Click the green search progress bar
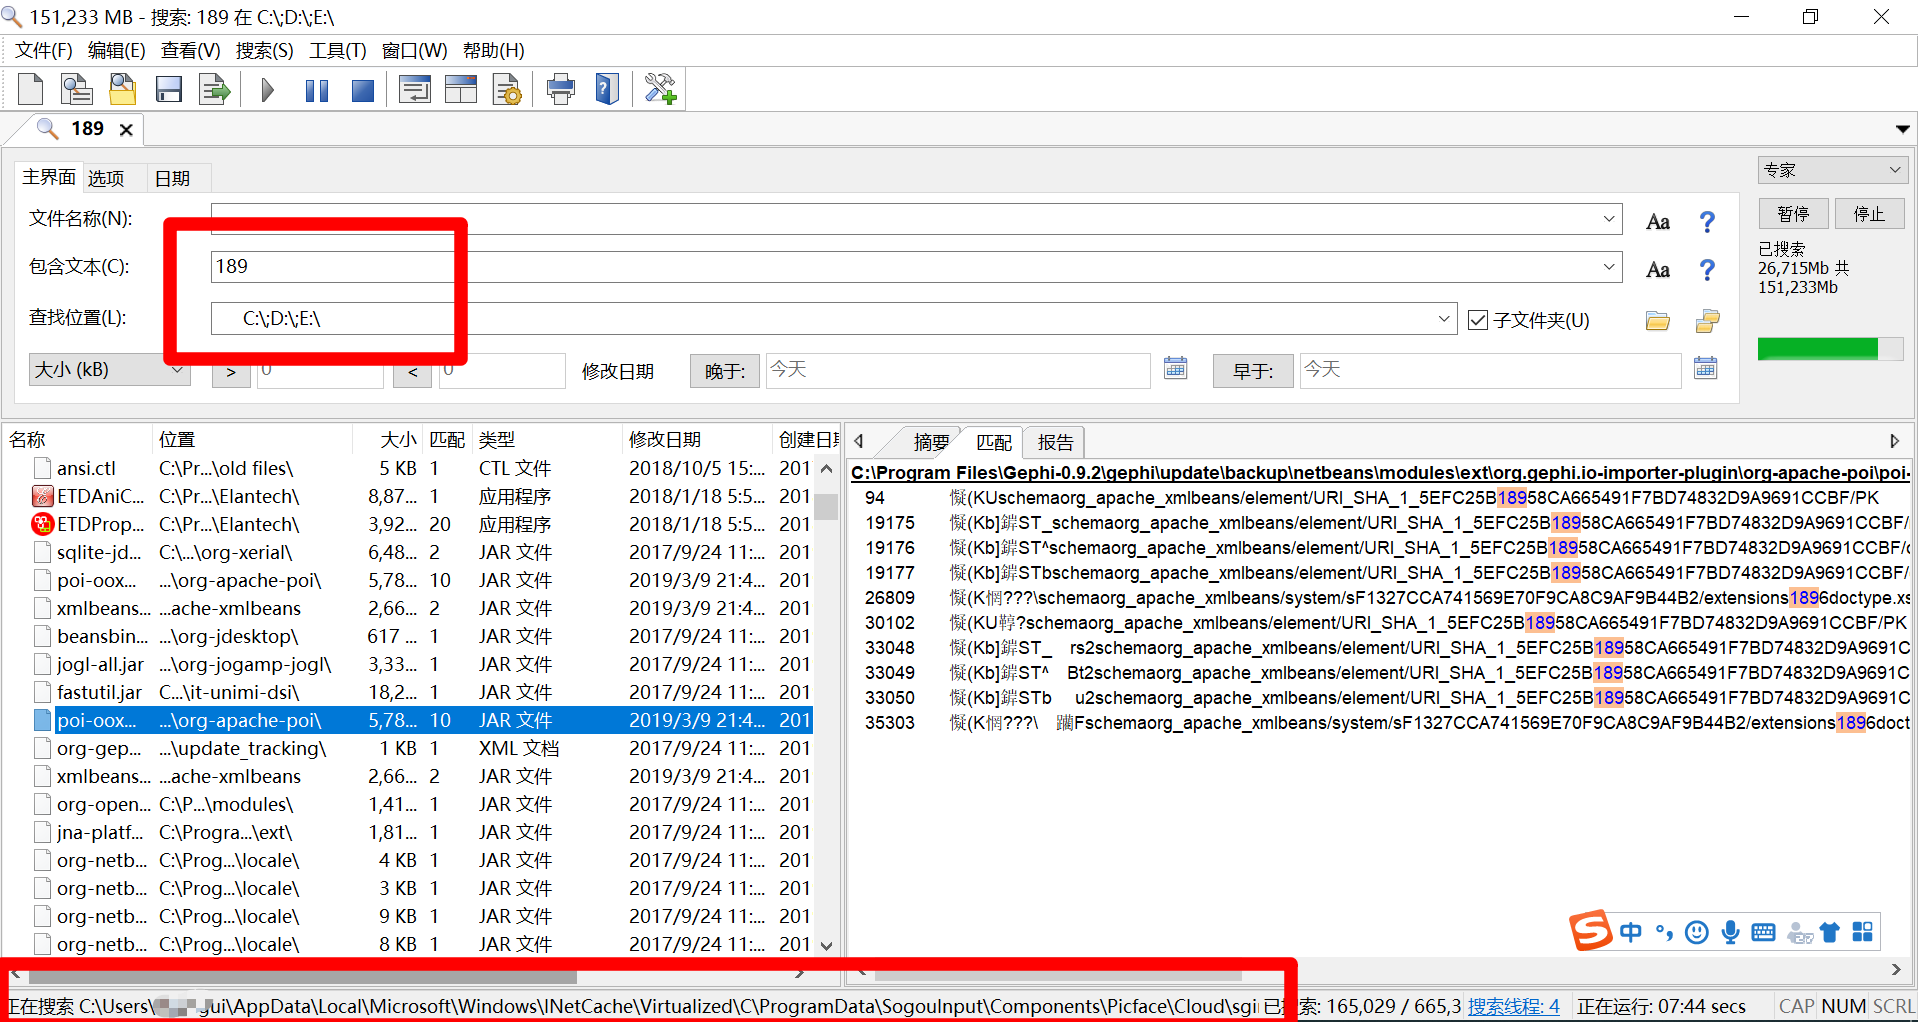1918x1022 pixels. pos(1830,348)
